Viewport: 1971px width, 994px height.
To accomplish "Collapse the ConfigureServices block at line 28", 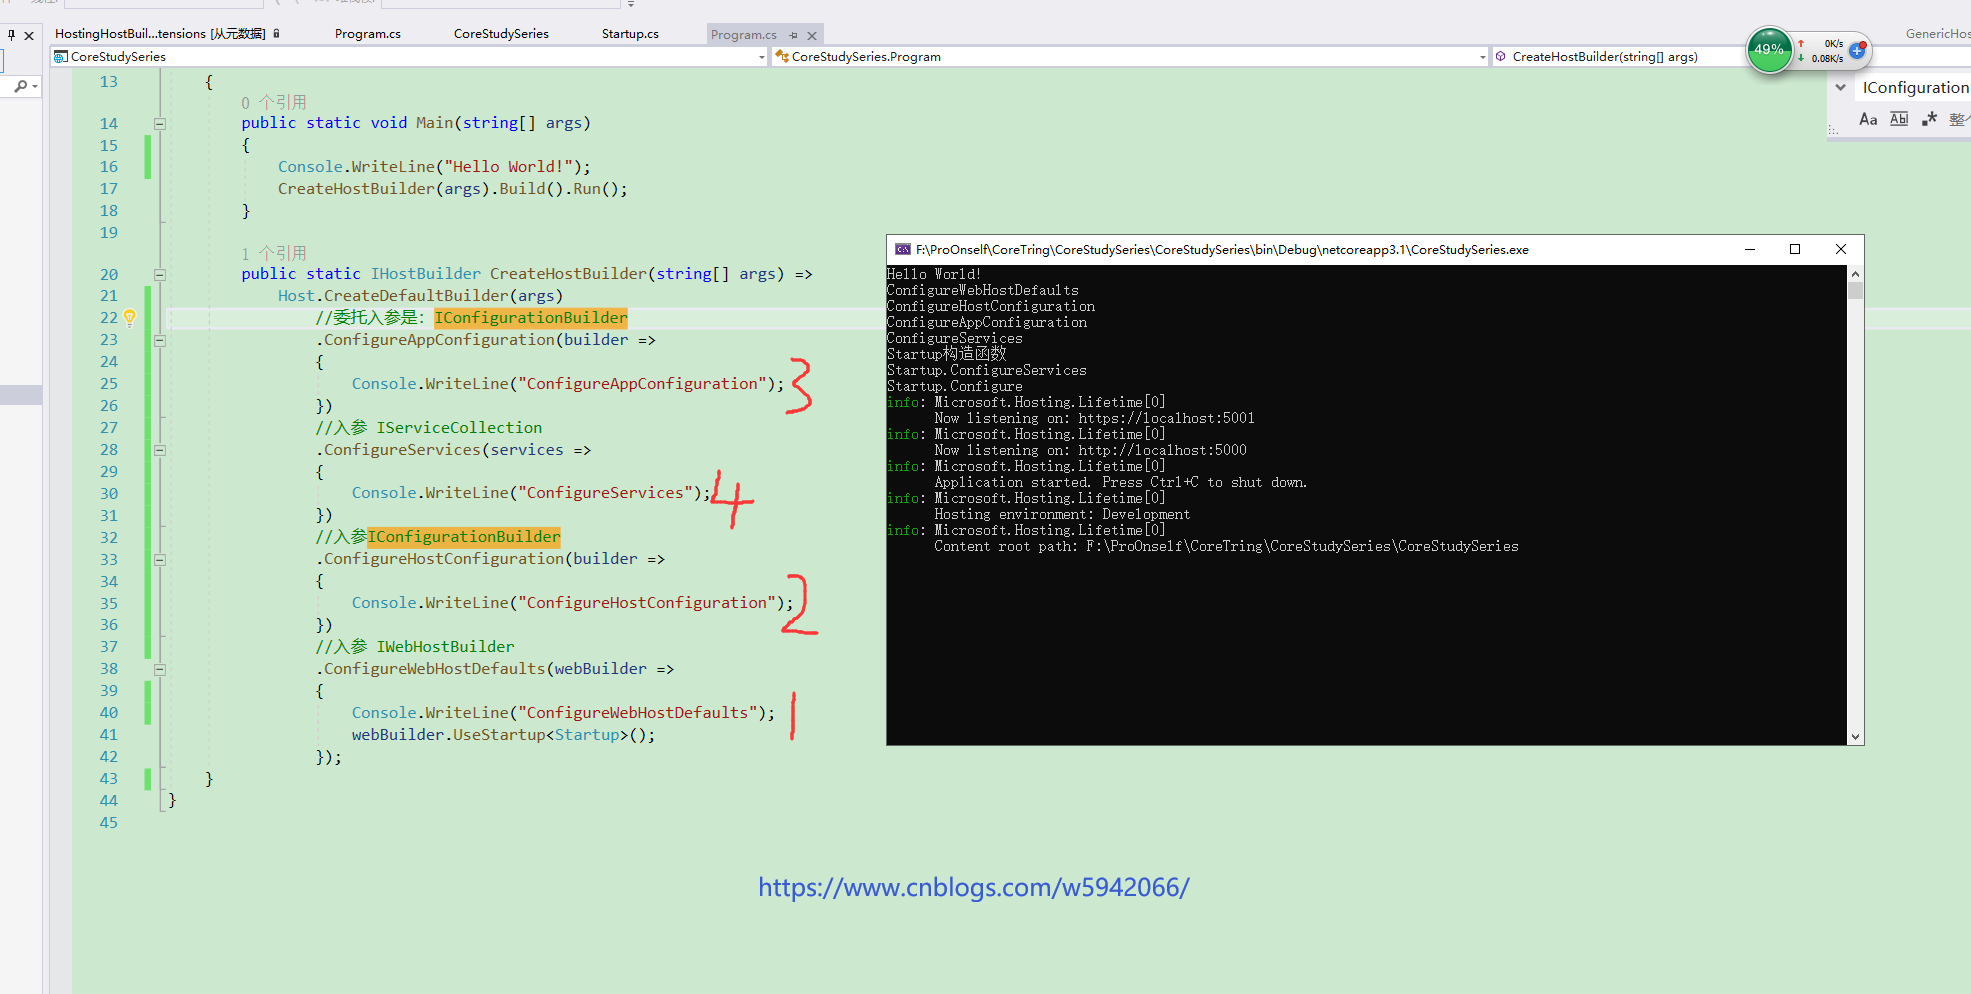I will (x=160, y=450).
